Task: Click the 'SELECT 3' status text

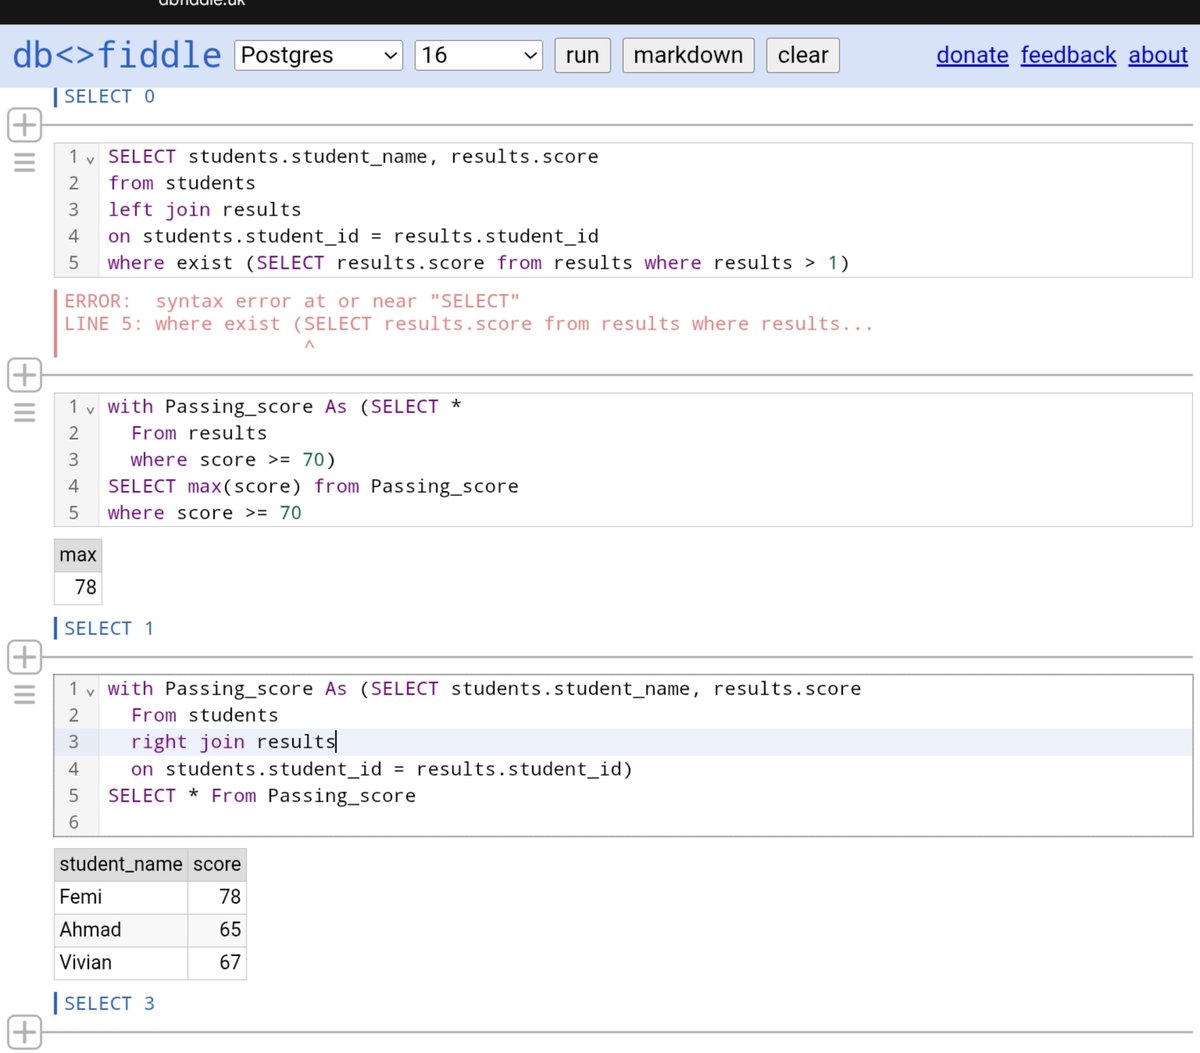Action: (x=109, y=1004)
